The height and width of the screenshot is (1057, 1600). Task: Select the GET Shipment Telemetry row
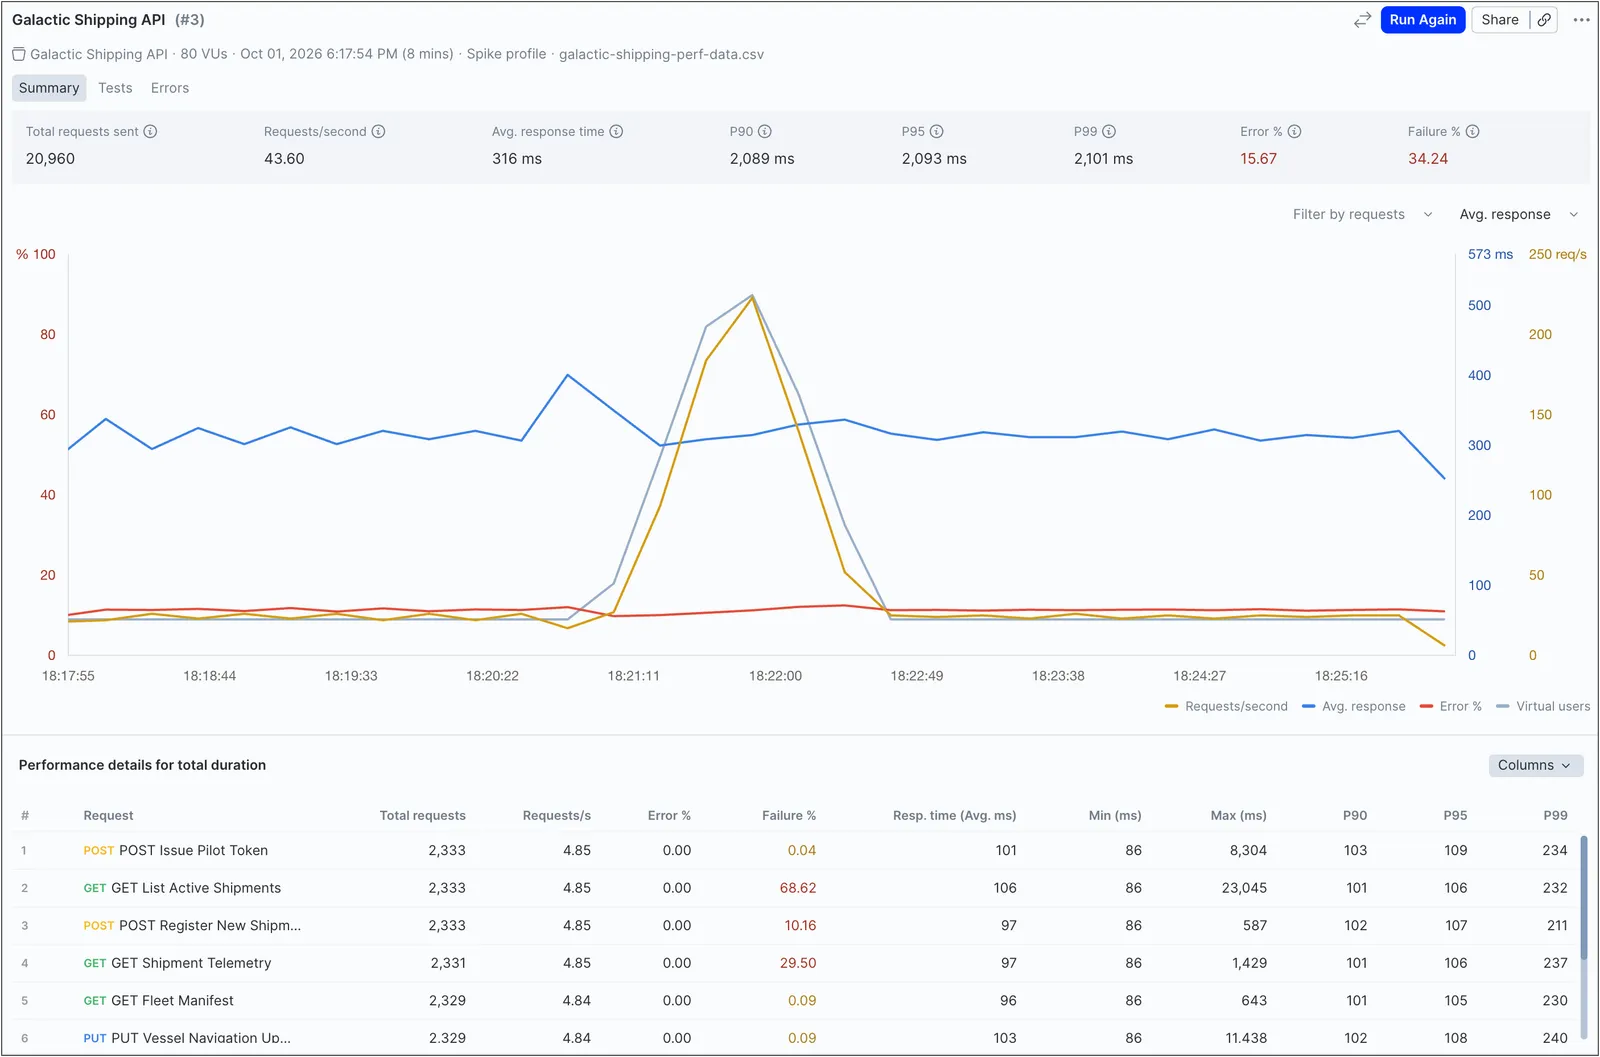pyautogui.click(x=796, y=963)
